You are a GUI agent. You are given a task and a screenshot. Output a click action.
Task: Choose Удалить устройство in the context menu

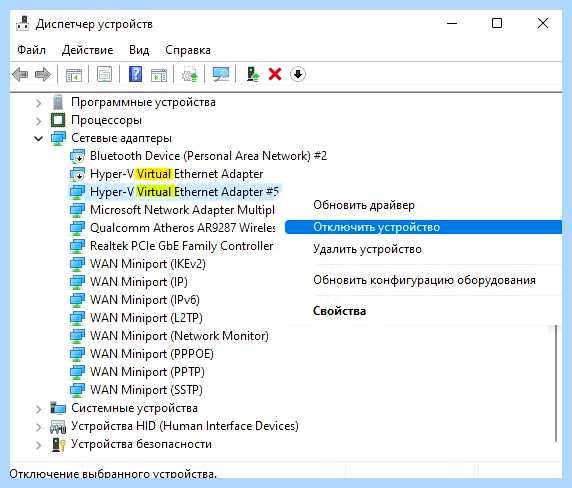(367, 249)
